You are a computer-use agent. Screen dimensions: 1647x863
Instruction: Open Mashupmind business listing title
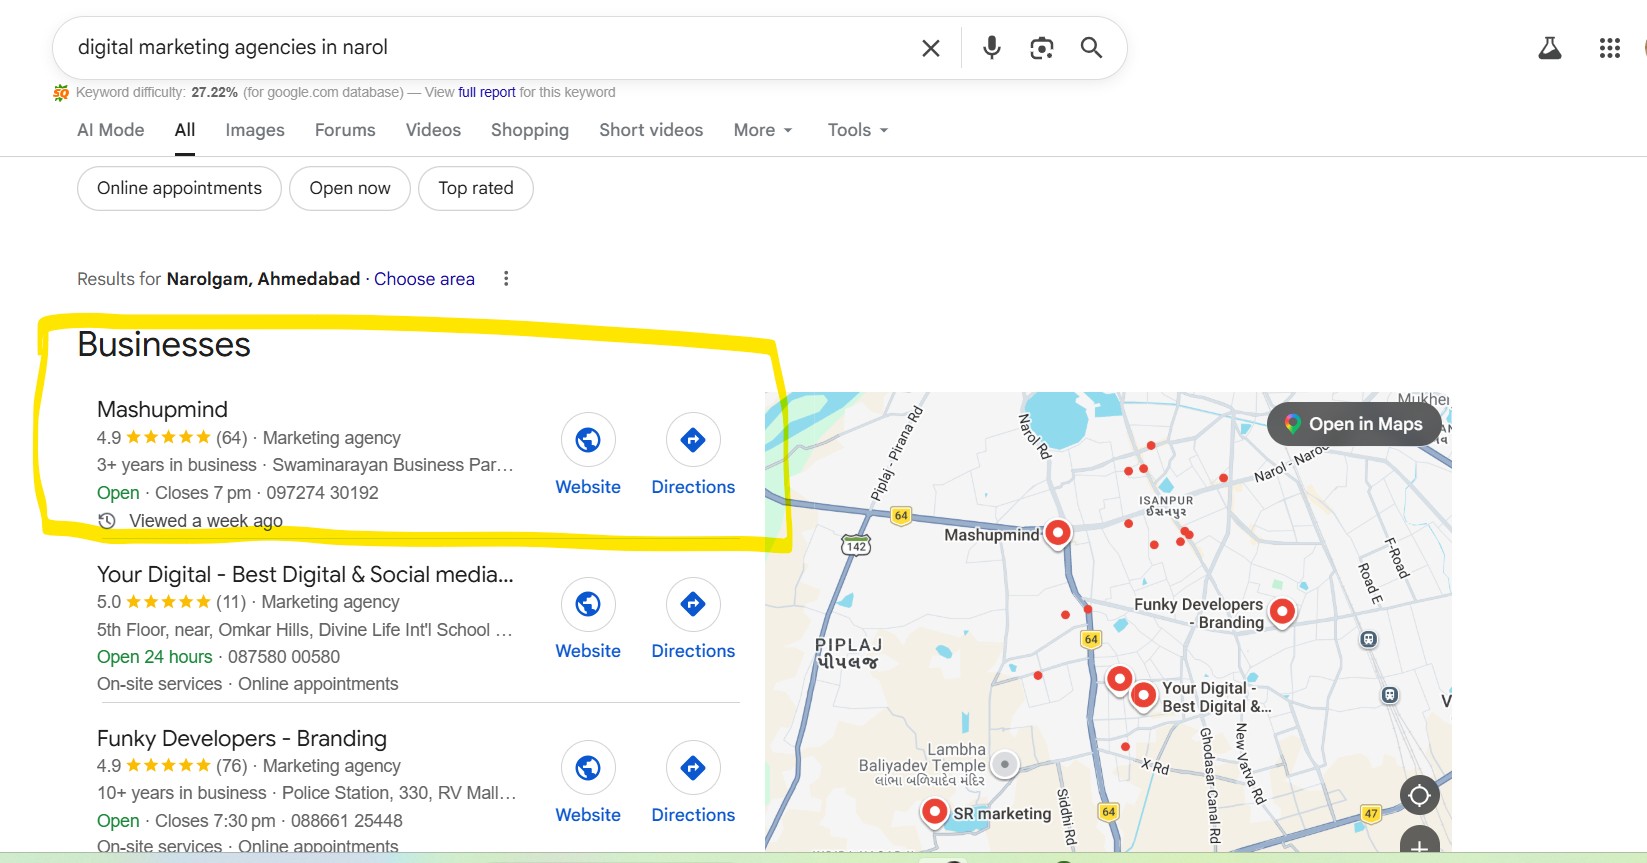[x=162, y=409]
